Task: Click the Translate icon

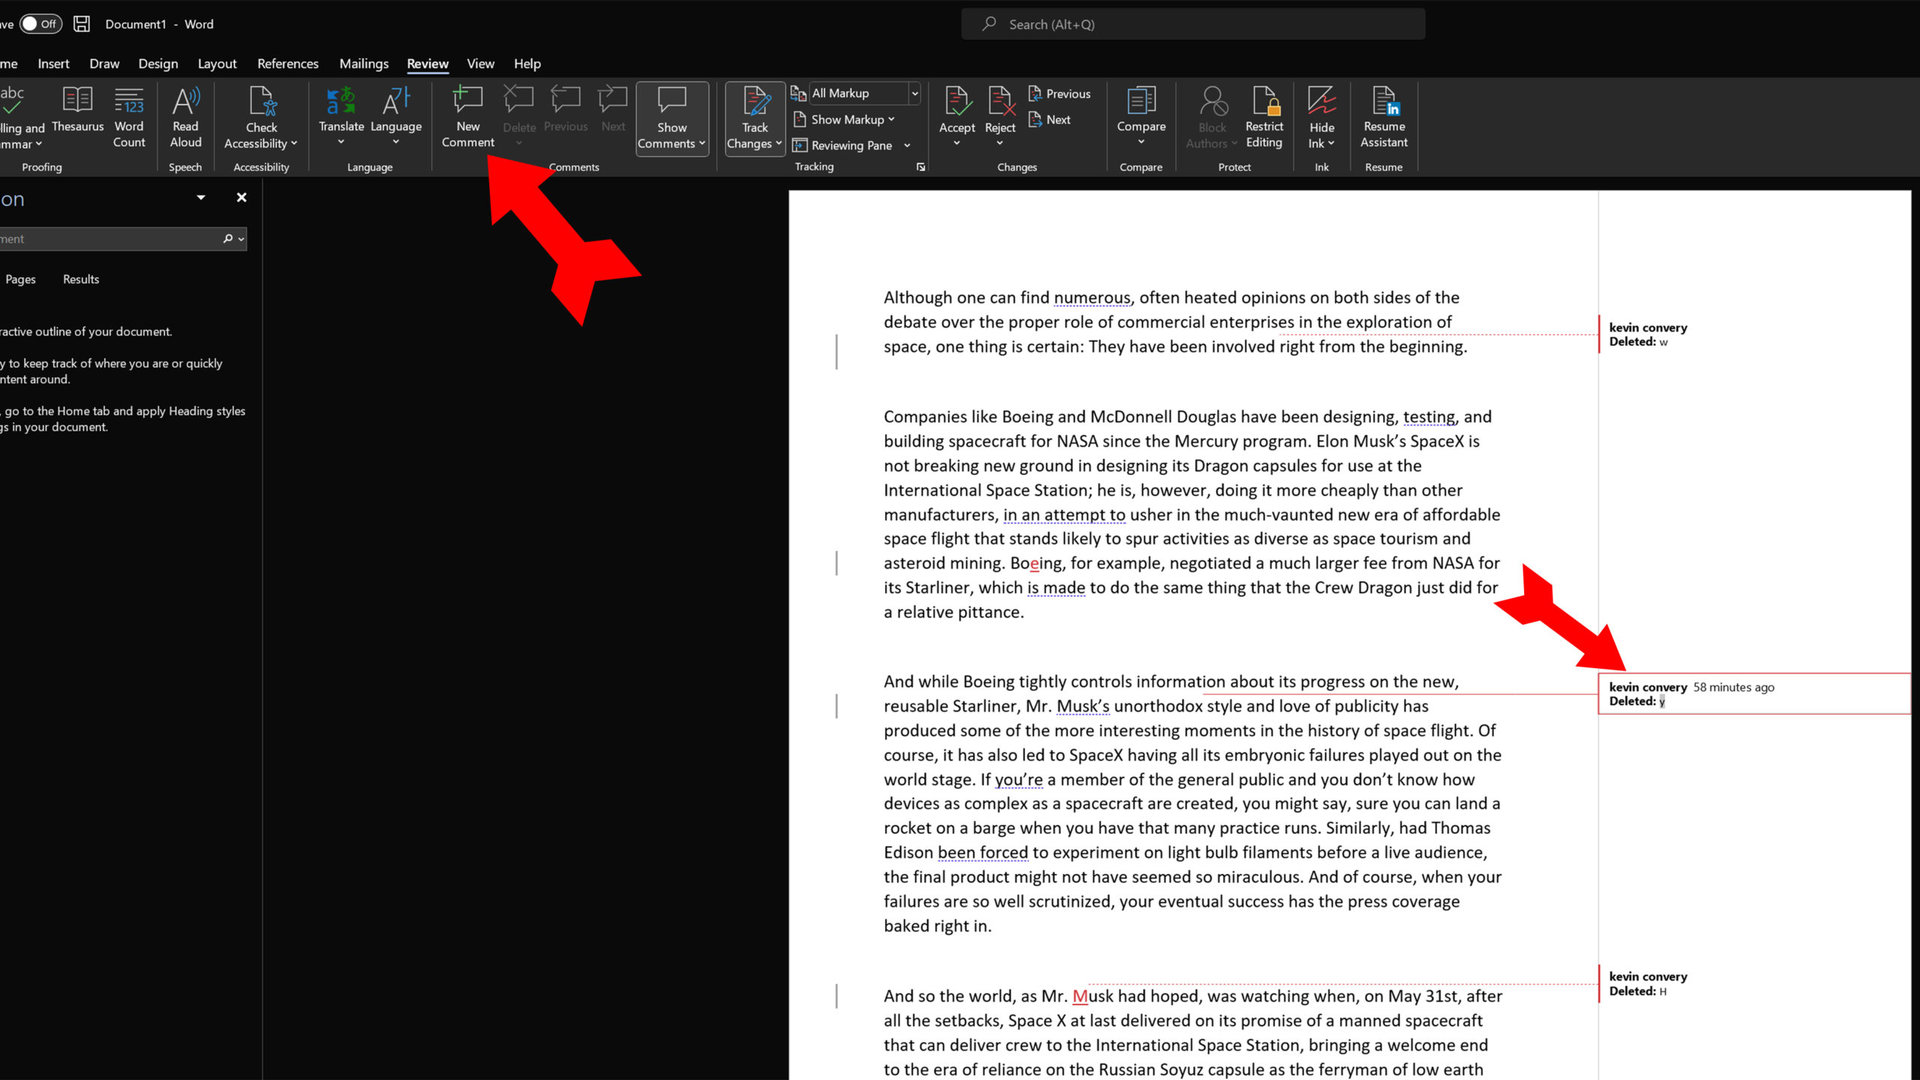Action: 341,101
